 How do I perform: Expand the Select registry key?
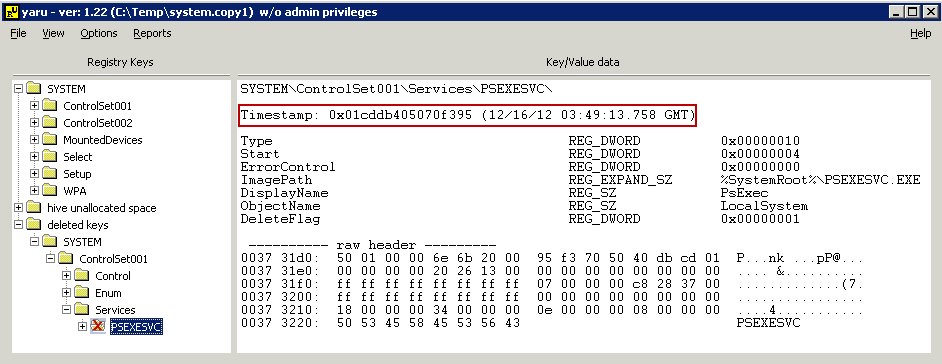coord(34,157)
